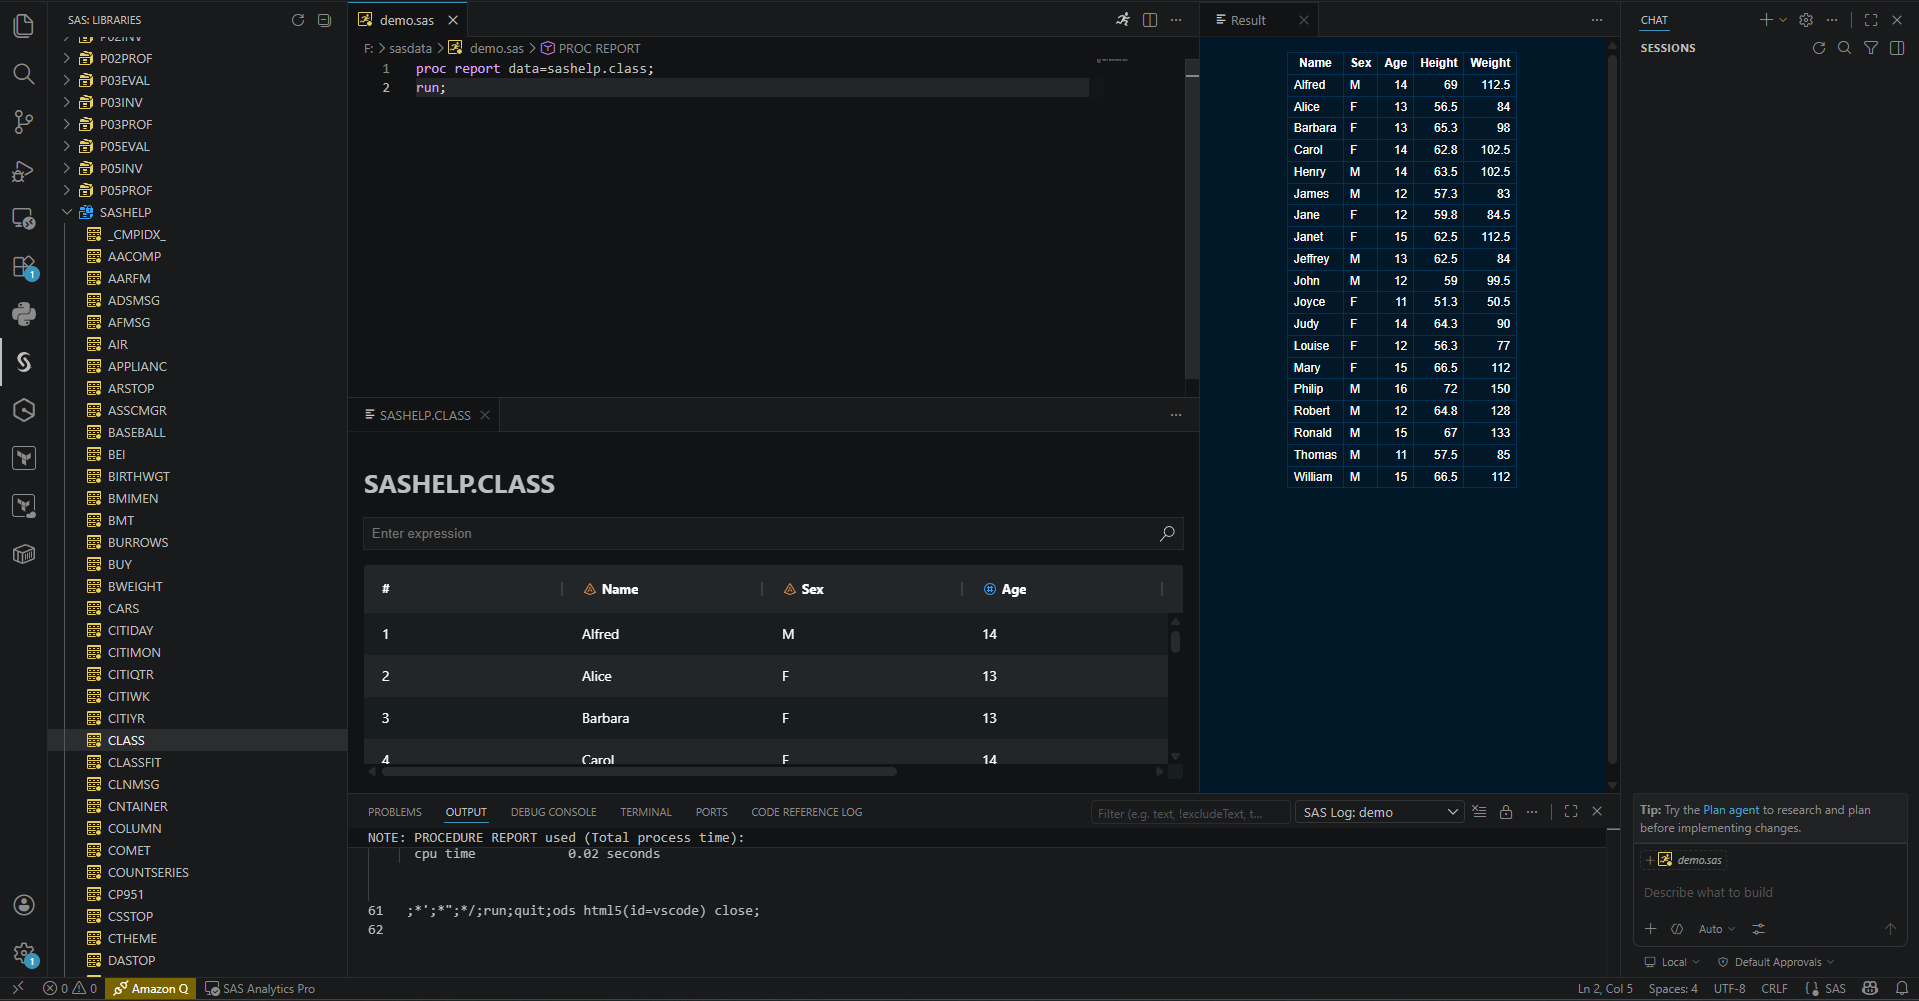Click the Plan agent link in tip

tap(1730, 810)
